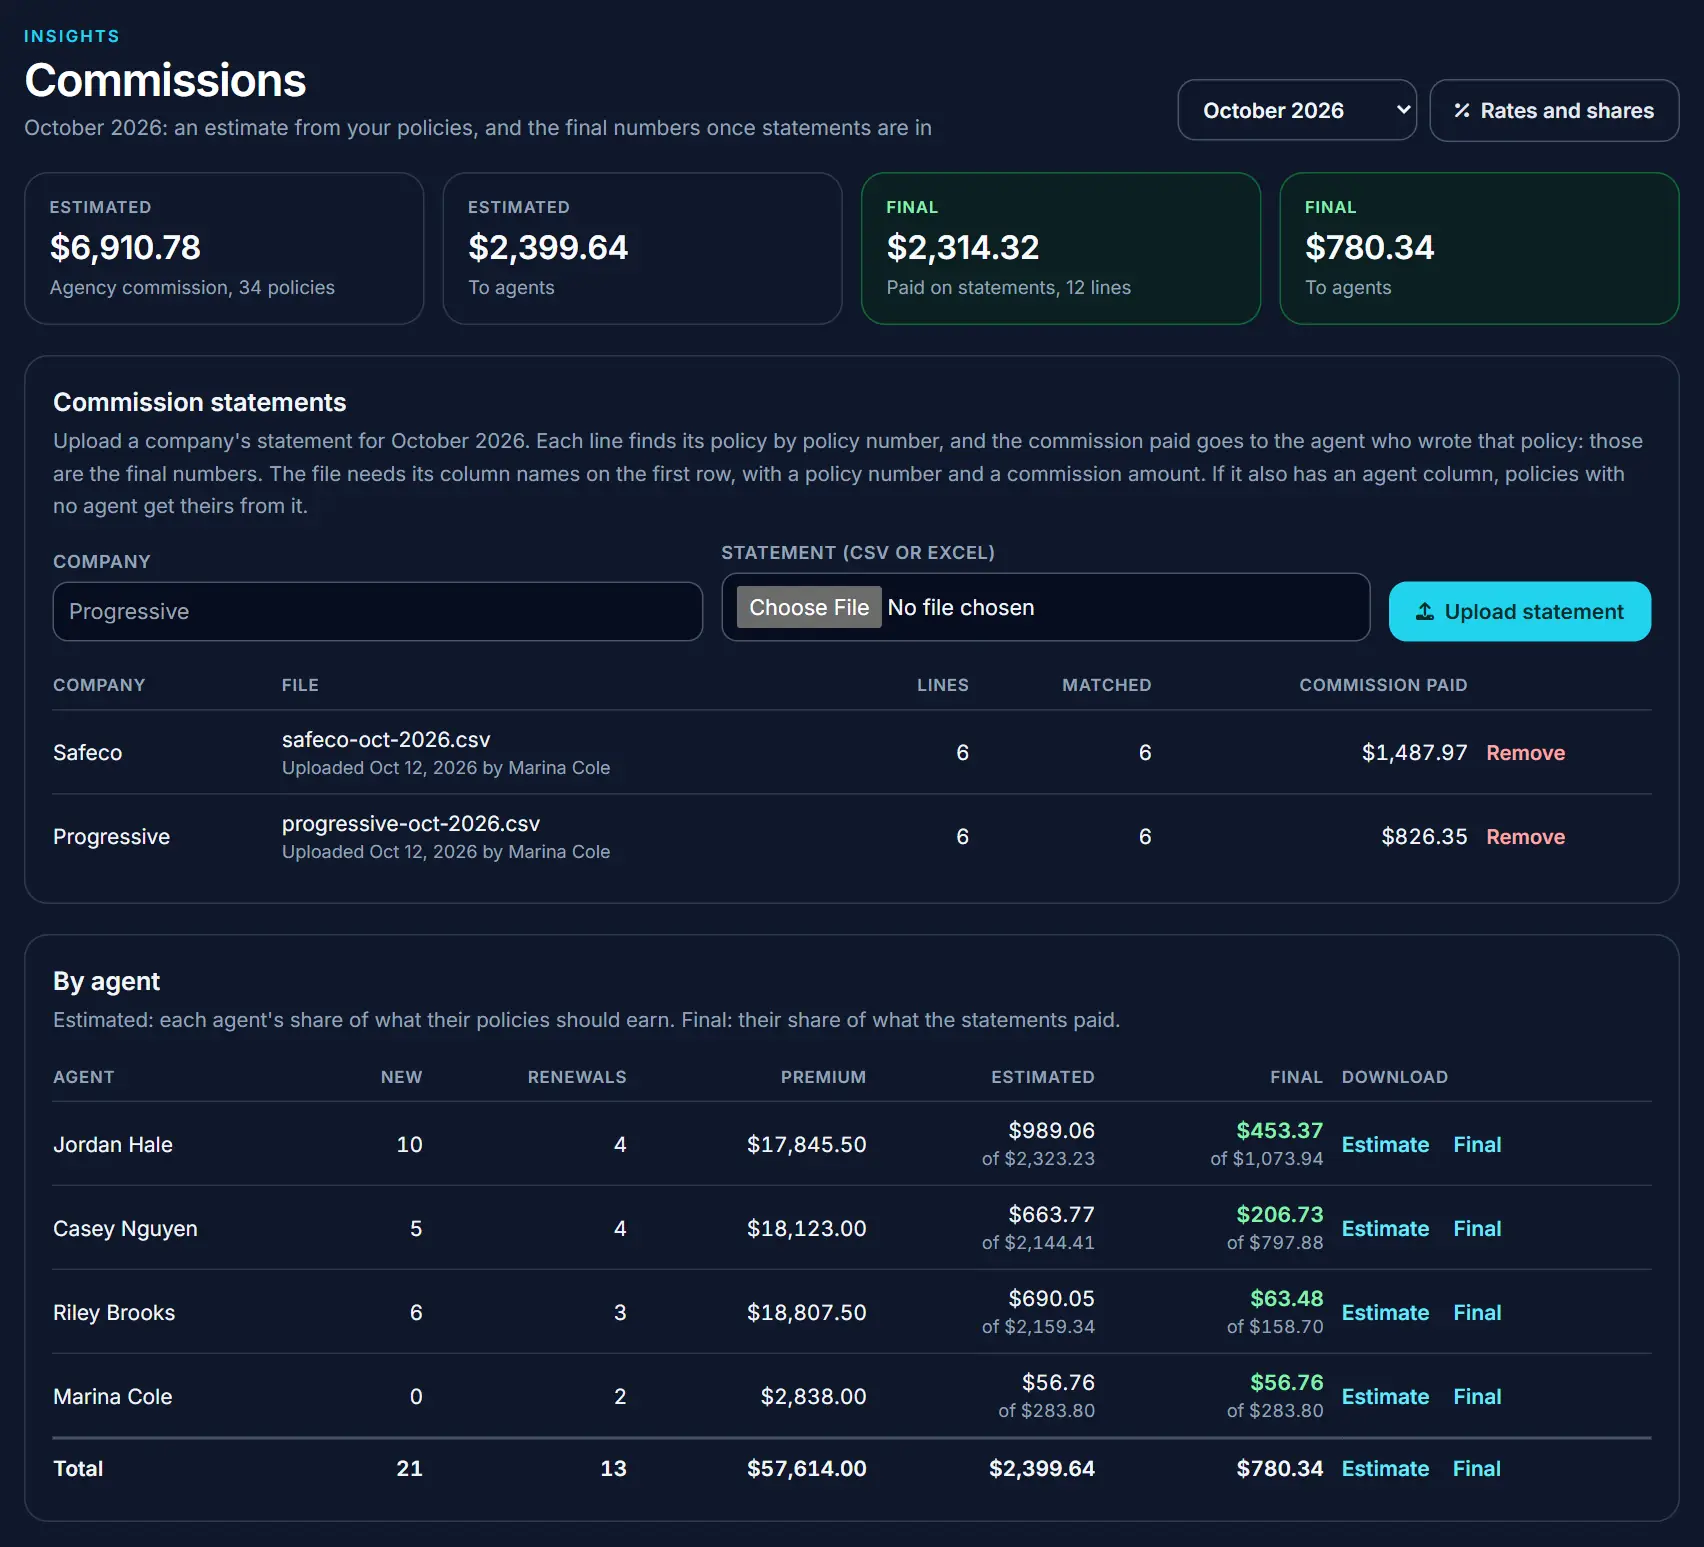Click the $6,910.78 estimated agency commission value

tap(125, 247)
